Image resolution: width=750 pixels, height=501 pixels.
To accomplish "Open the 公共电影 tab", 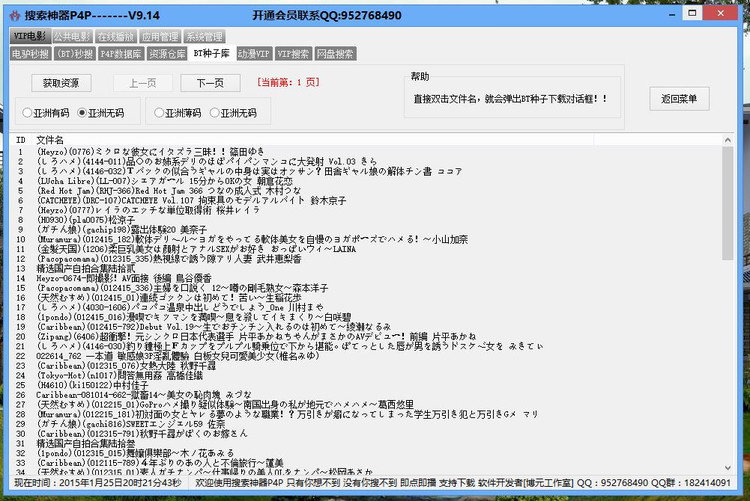I will point(72,37).
